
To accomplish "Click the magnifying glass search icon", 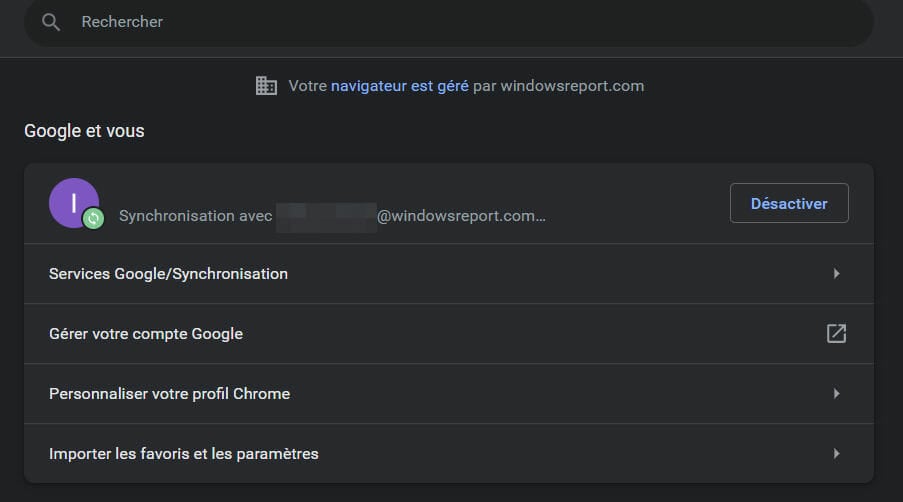I will tap(51, 22).
